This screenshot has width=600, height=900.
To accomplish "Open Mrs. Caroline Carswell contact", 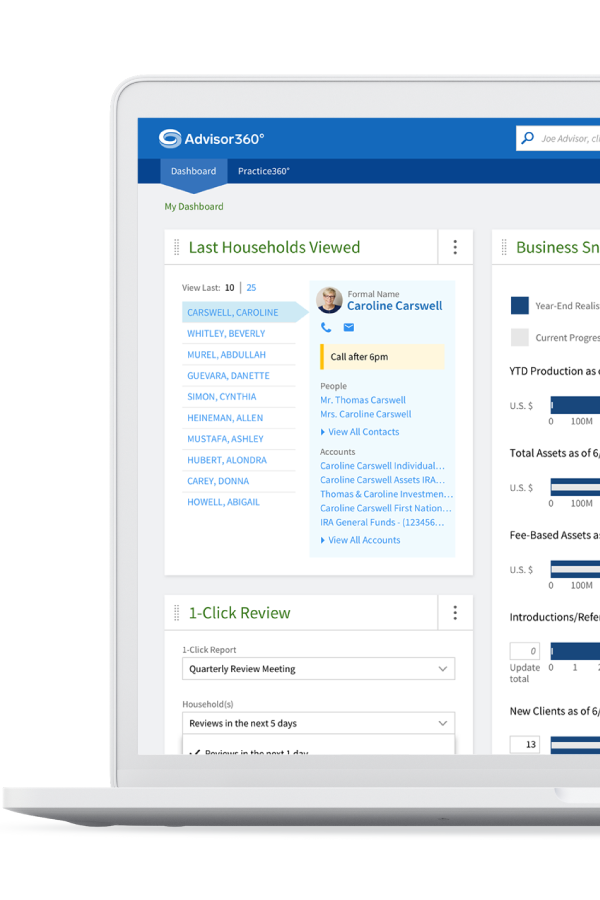I will (366, 414).
